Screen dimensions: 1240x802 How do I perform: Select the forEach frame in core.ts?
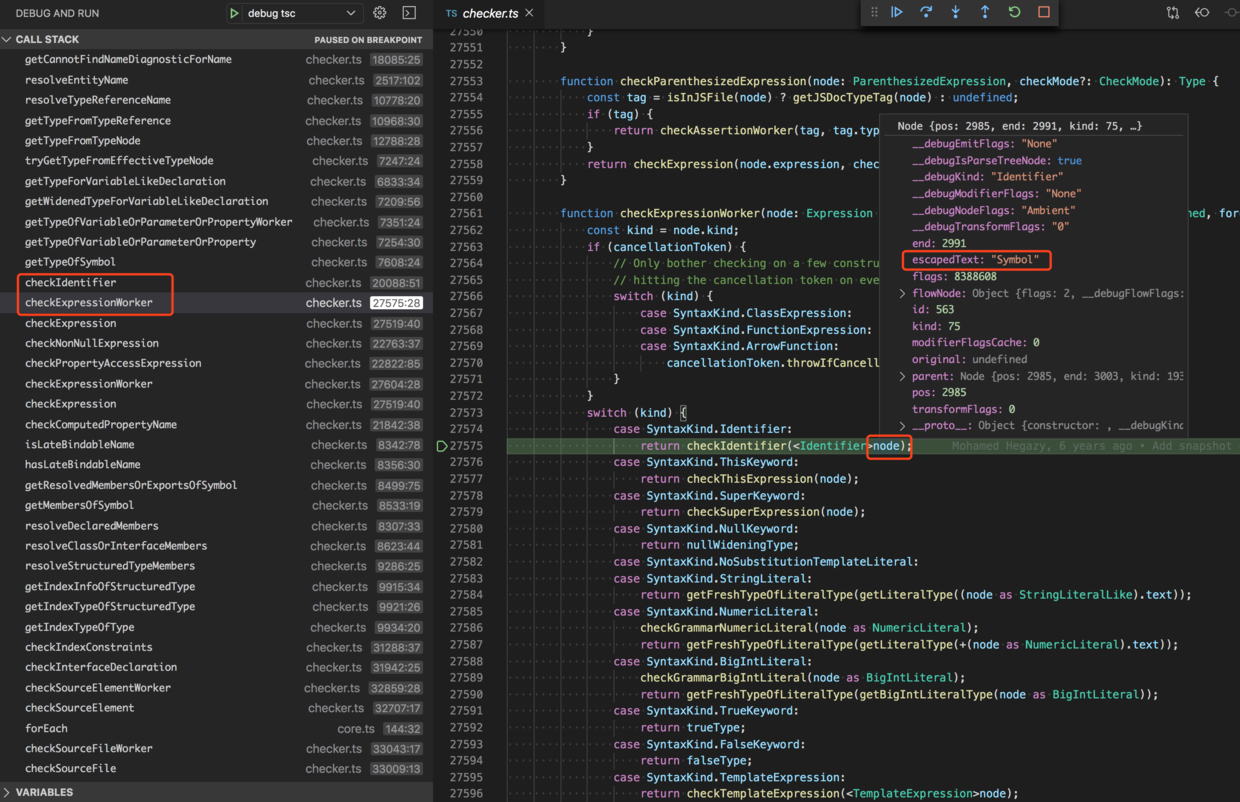[46, 728]
